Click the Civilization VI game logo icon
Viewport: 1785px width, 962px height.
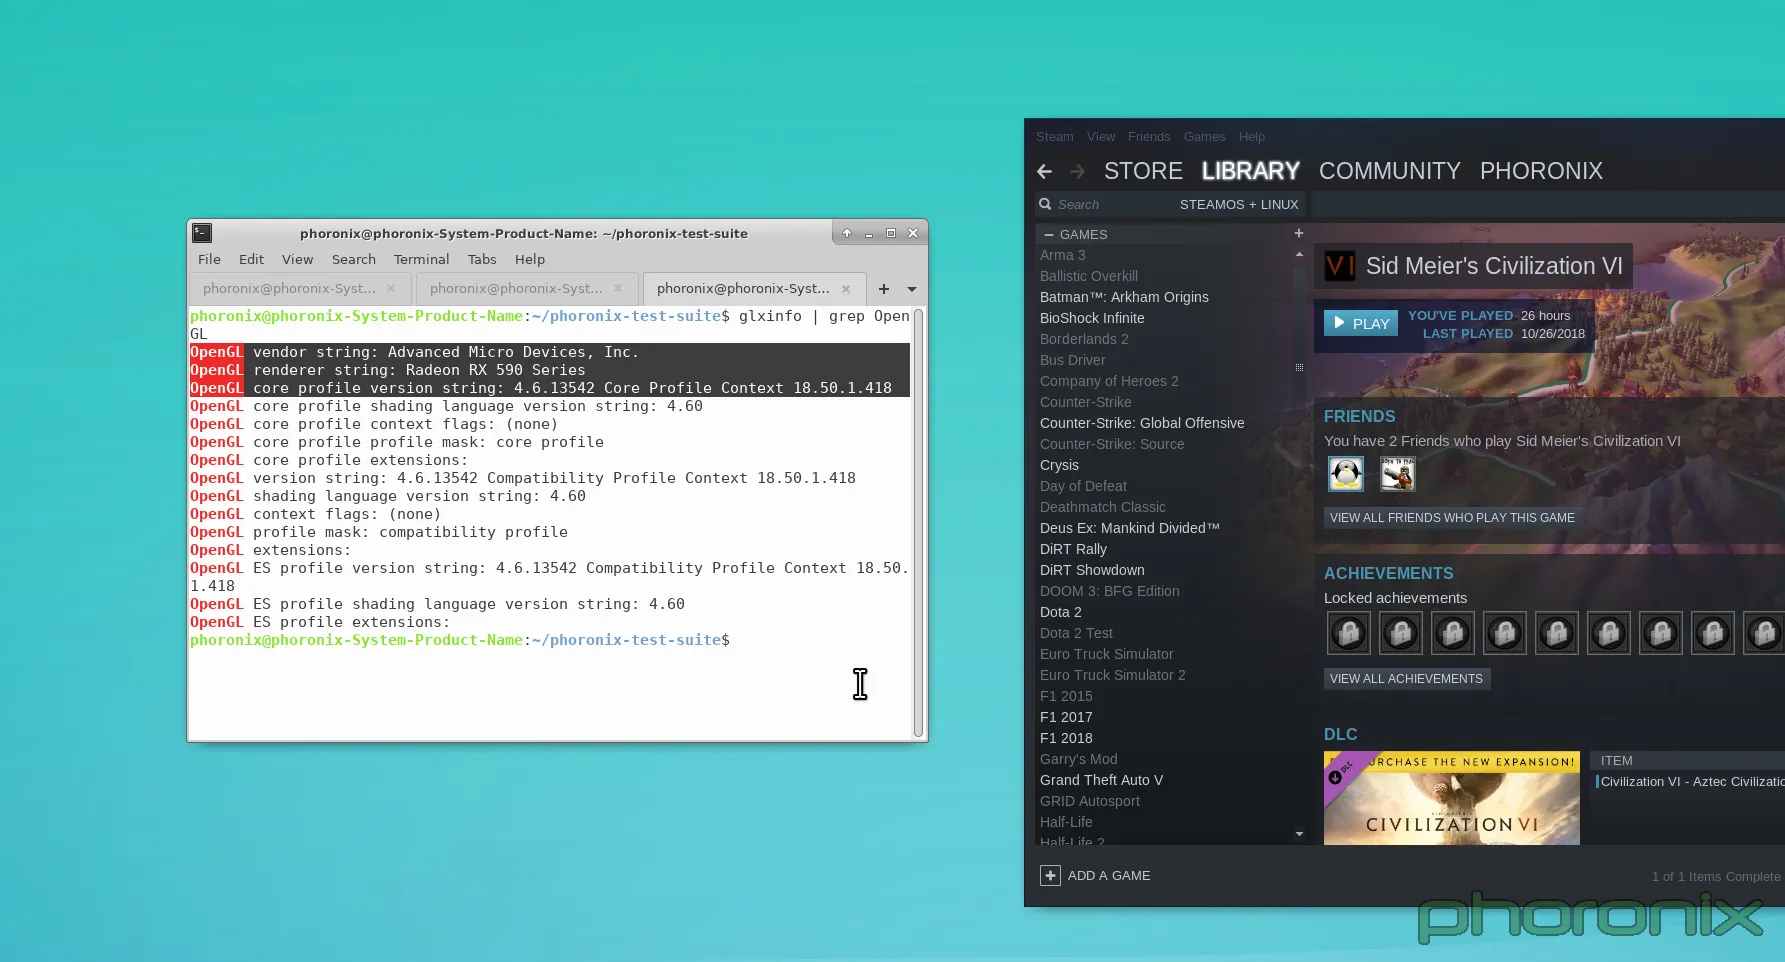pos(1339,266)
